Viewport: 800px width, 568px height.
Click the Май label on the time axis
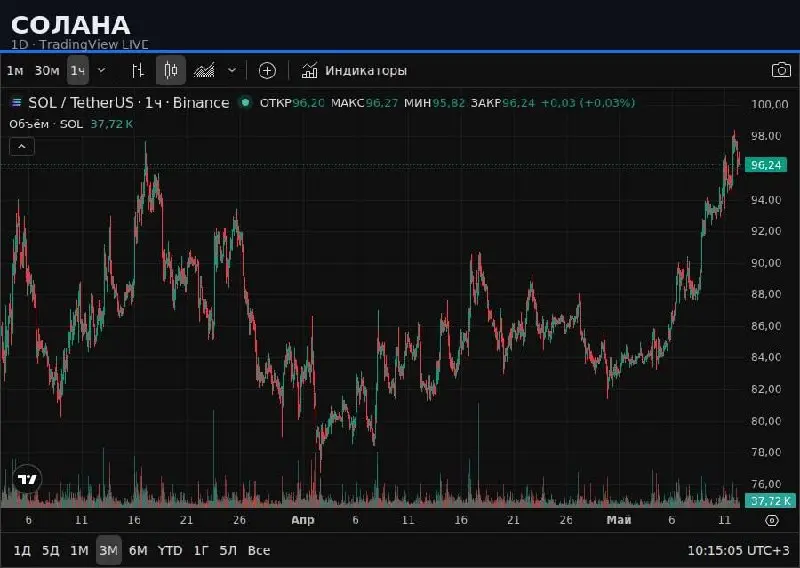pyautogui.click(x=619, y=520)
